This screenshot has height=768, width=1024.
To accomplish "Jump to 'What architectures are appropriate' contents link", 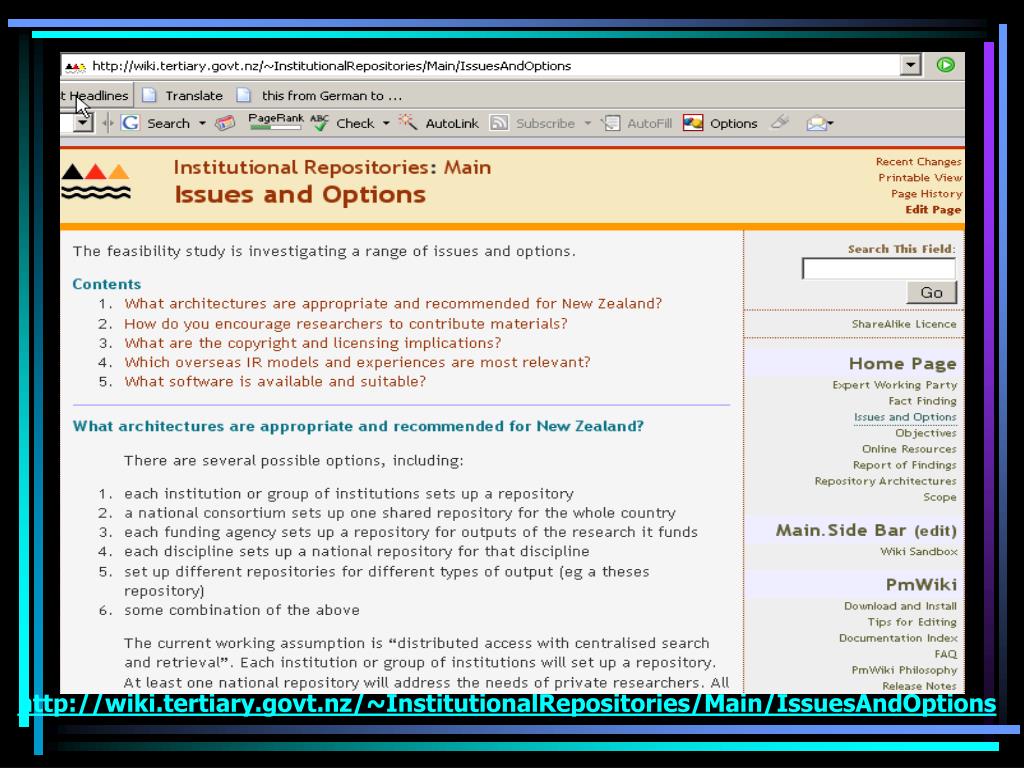I will 393,304.
